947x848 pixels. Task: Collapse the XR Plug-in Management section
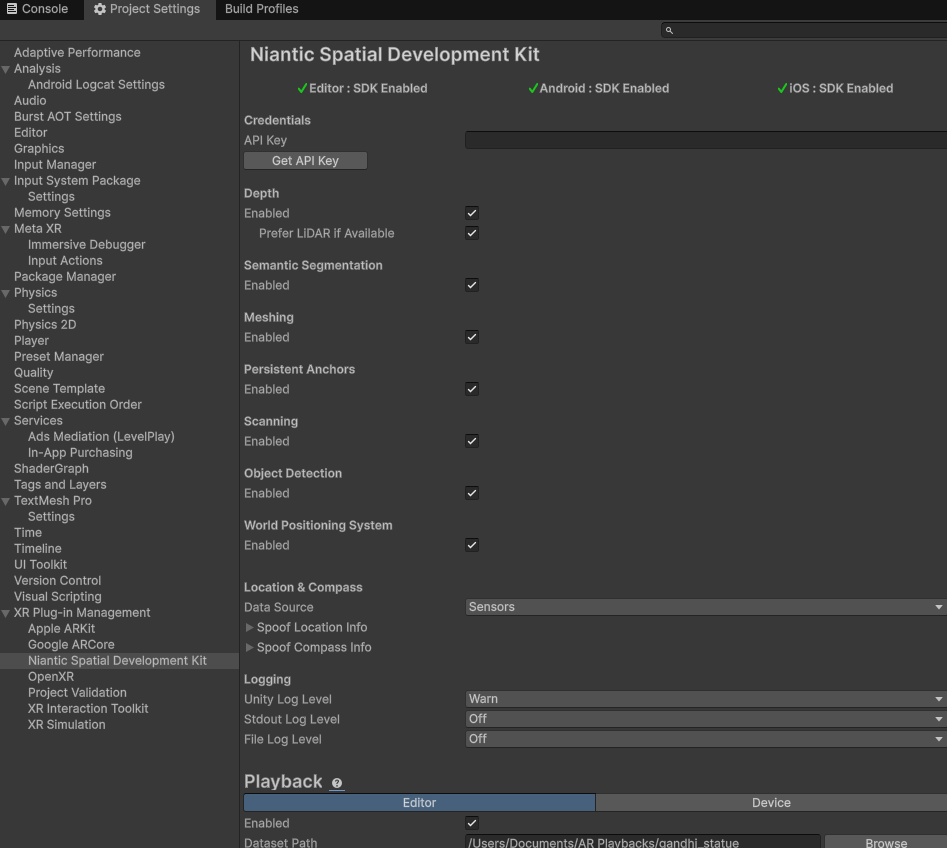pyautogui.click(x=6, y=612)
